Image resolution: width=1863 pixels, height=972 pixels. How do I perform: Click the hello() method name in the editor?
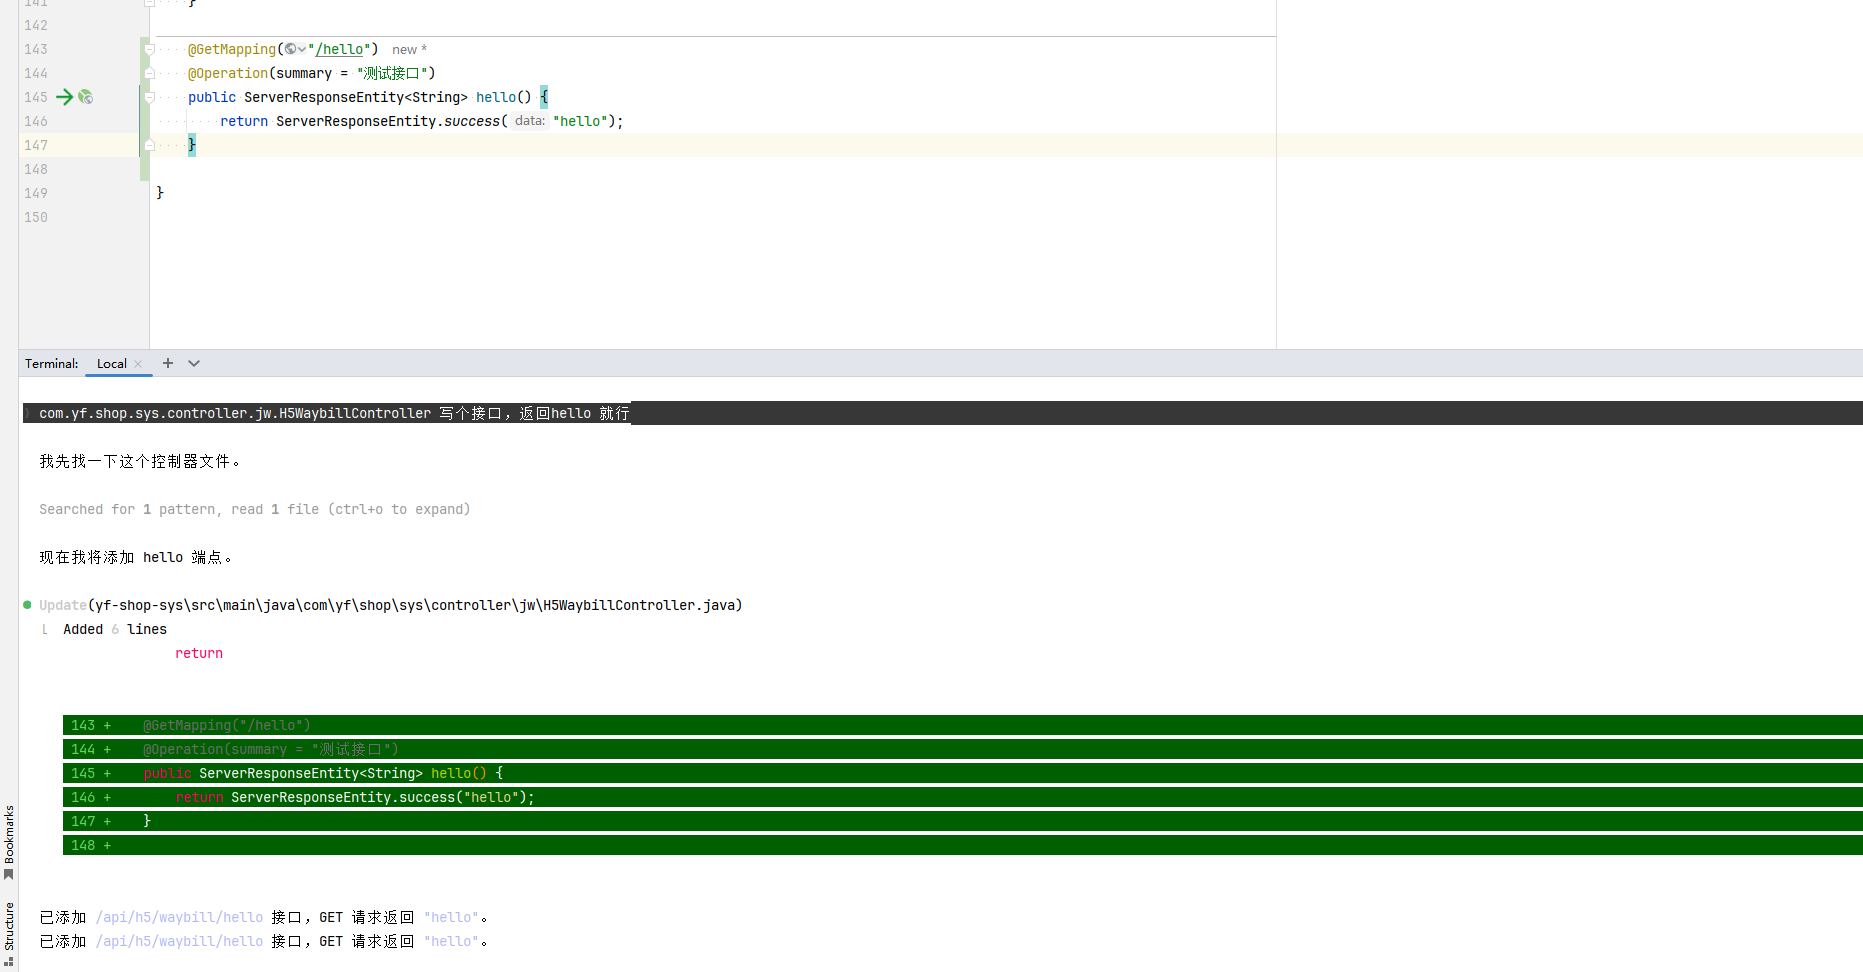pyautogui.click(x=496, y=97)
